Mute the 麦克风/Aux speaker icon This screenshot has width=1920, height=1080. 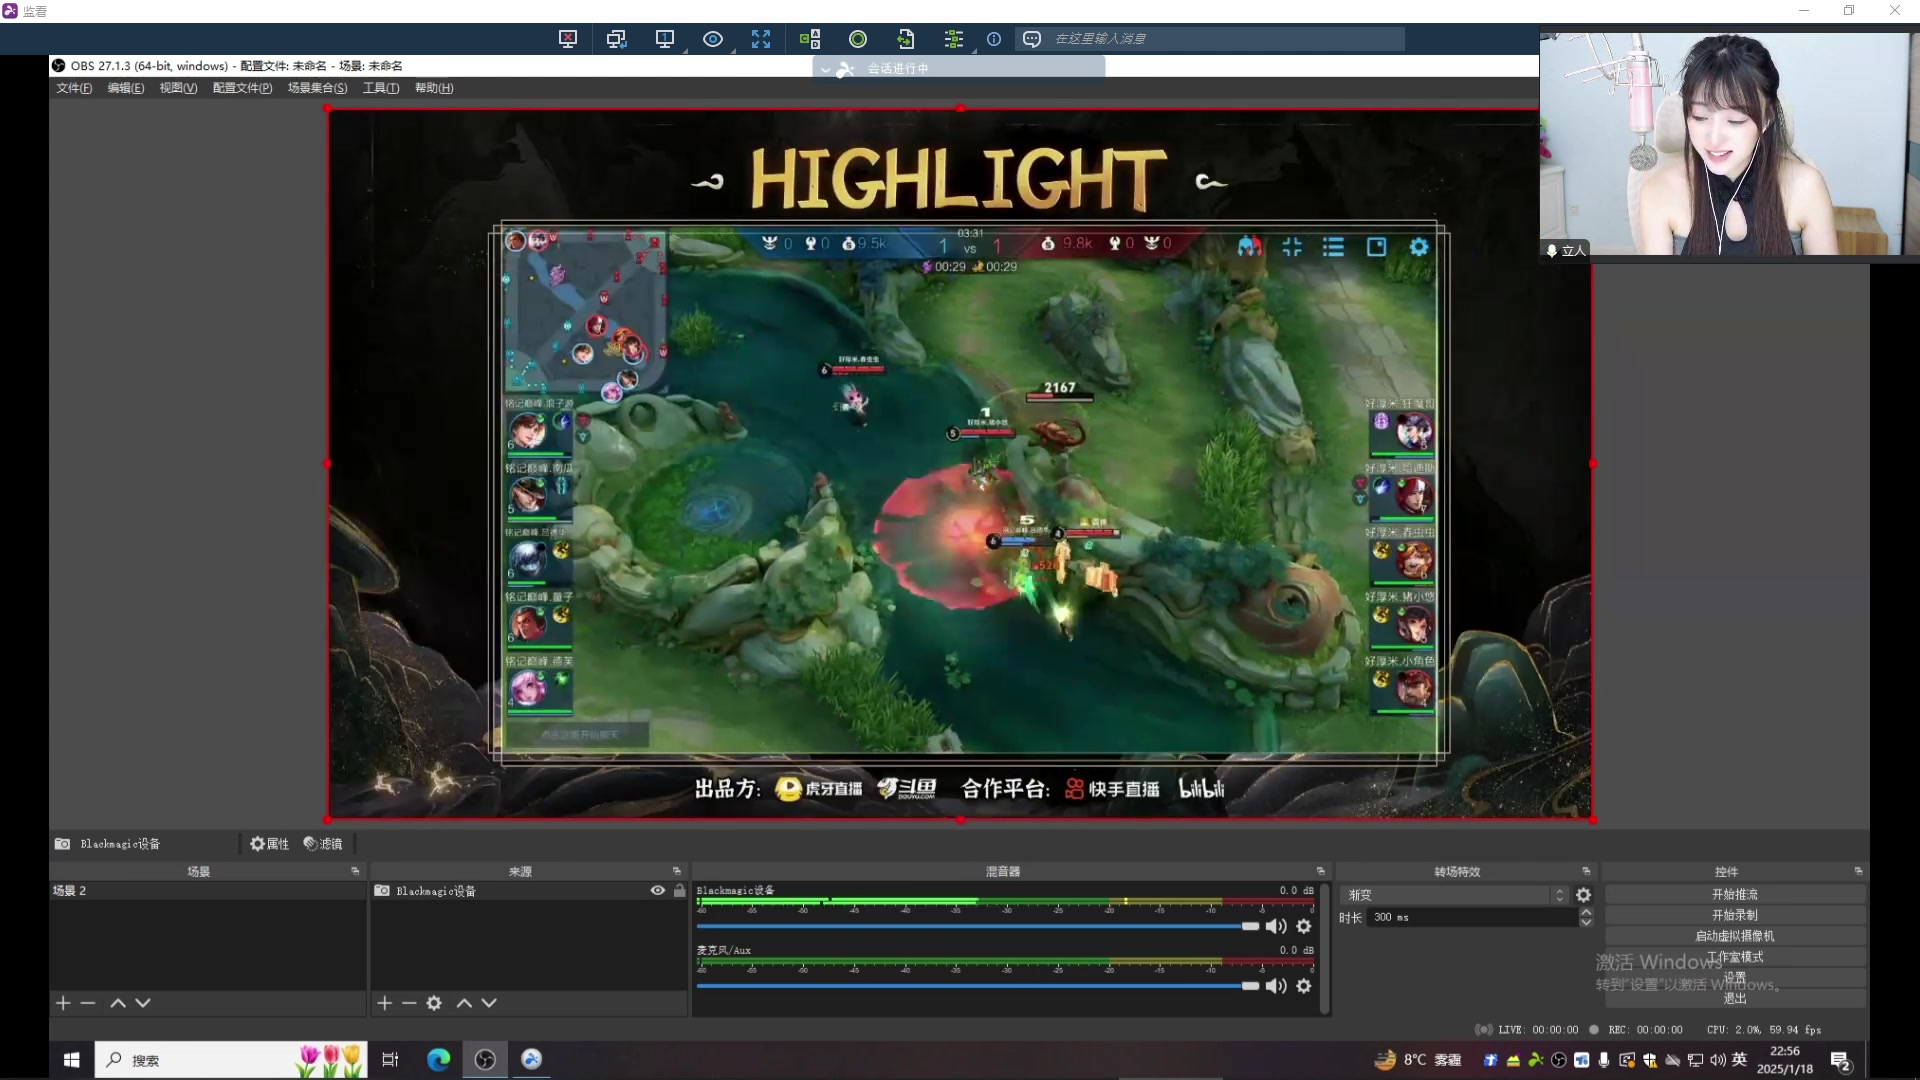pos(1276,986)
